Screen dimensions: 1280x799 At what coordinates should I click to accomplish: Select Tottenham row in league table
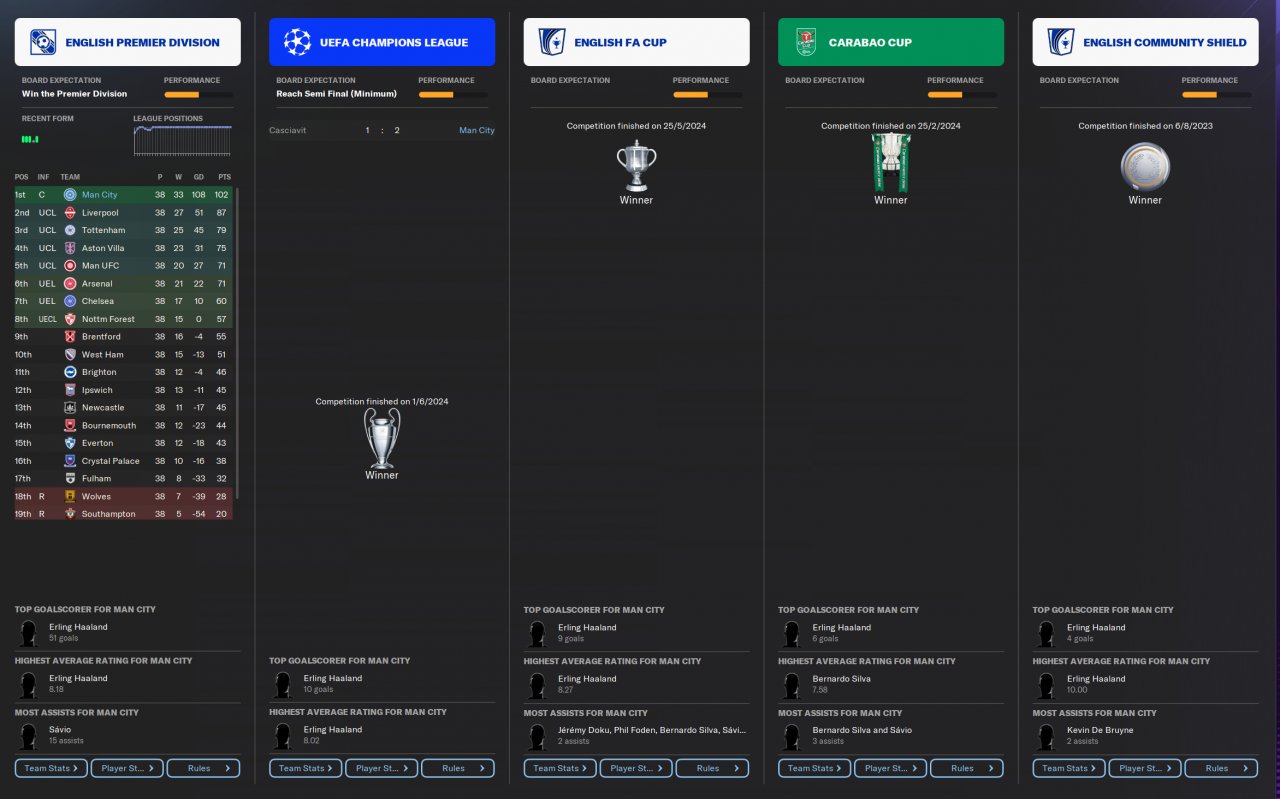(x=123, y=230)
